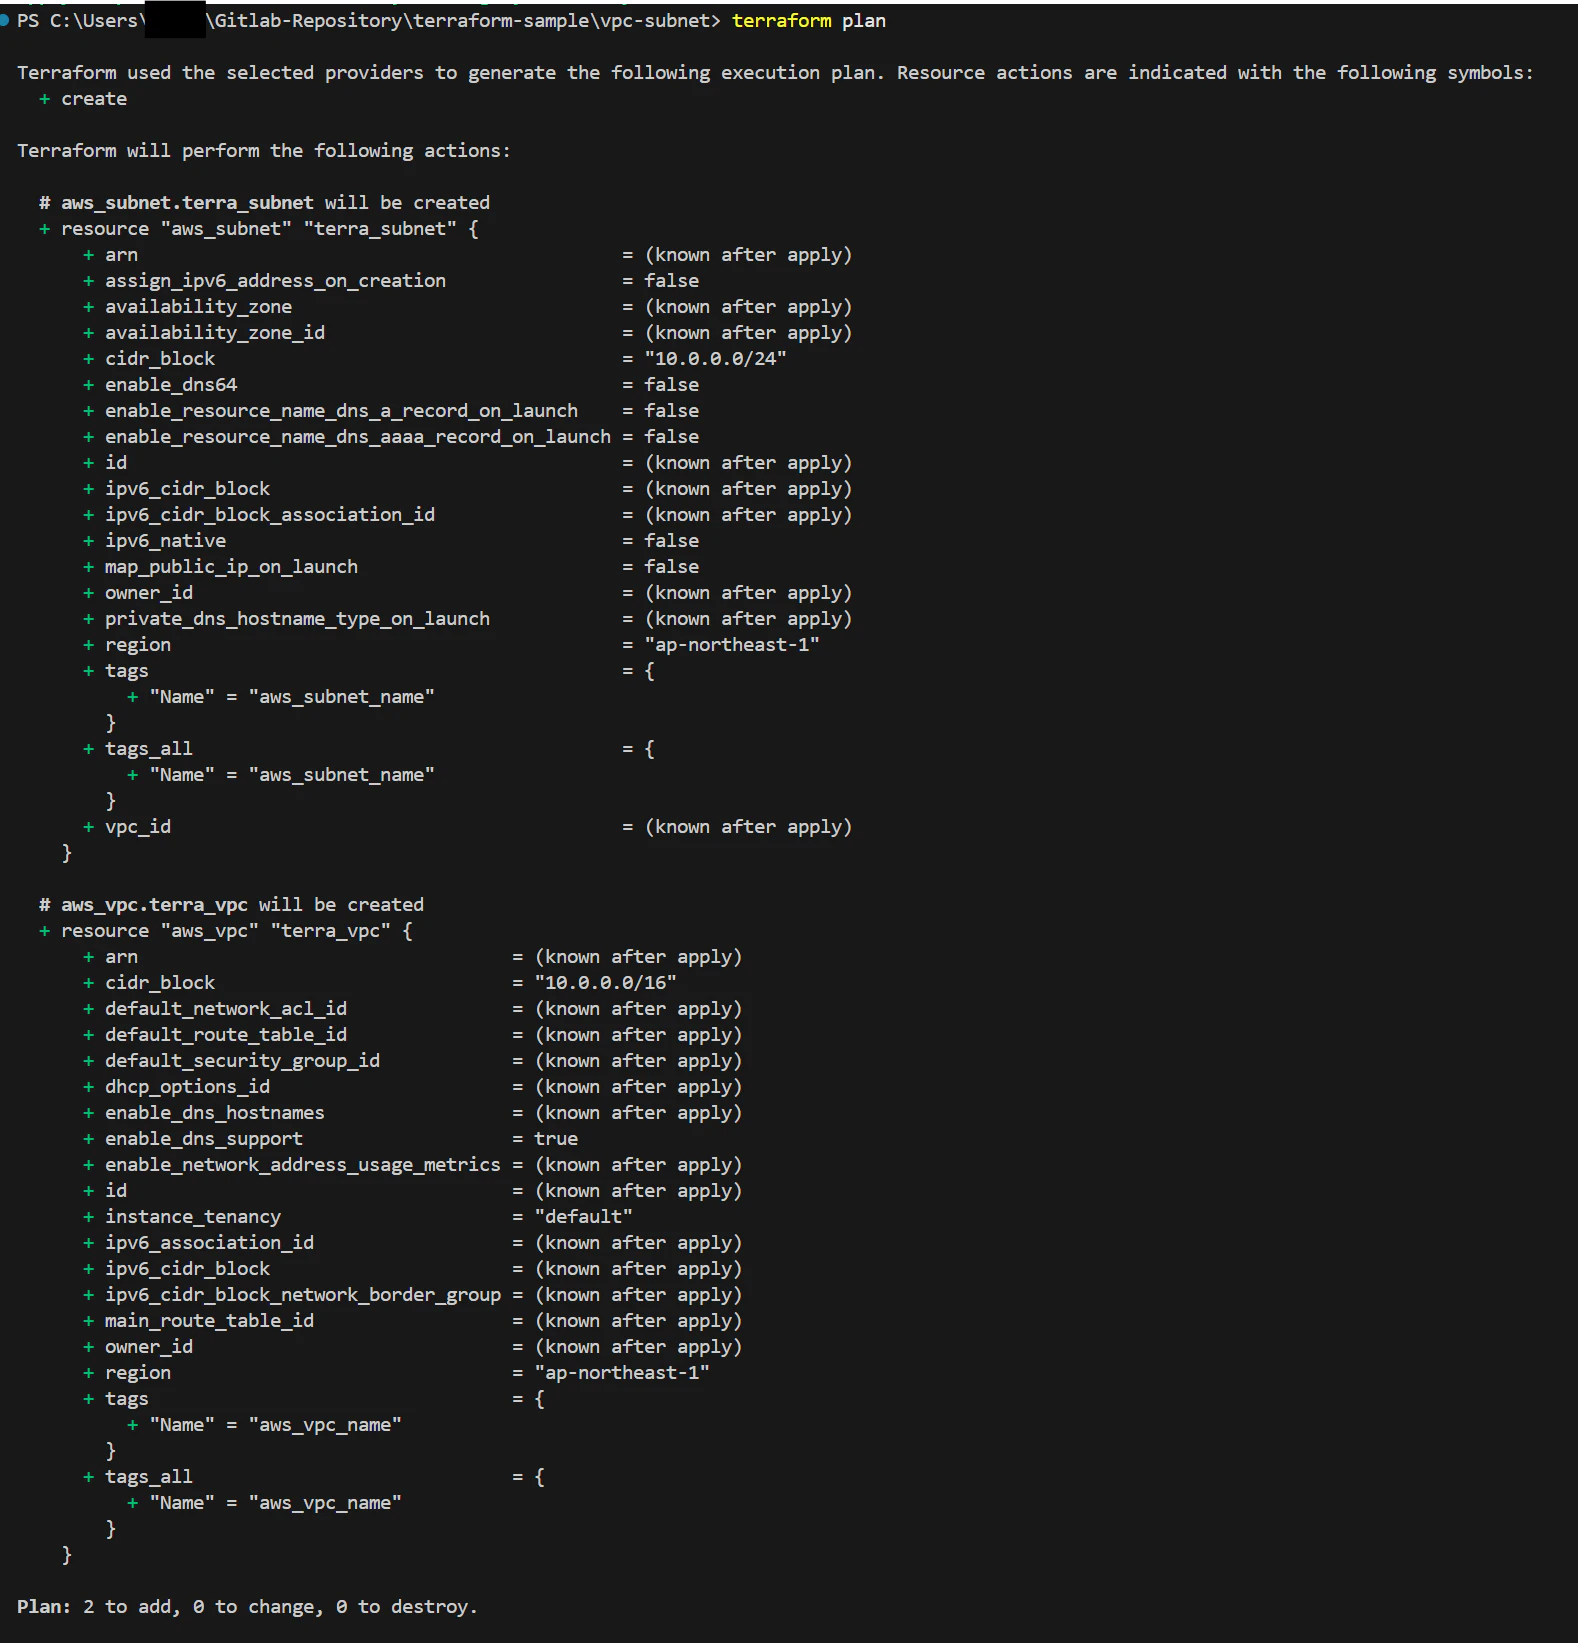Click the 'instance_tenancy' attribute name
The height and width of the screenshot is (1643, 1578).
pyautogui.click(x=193, y=1217)
